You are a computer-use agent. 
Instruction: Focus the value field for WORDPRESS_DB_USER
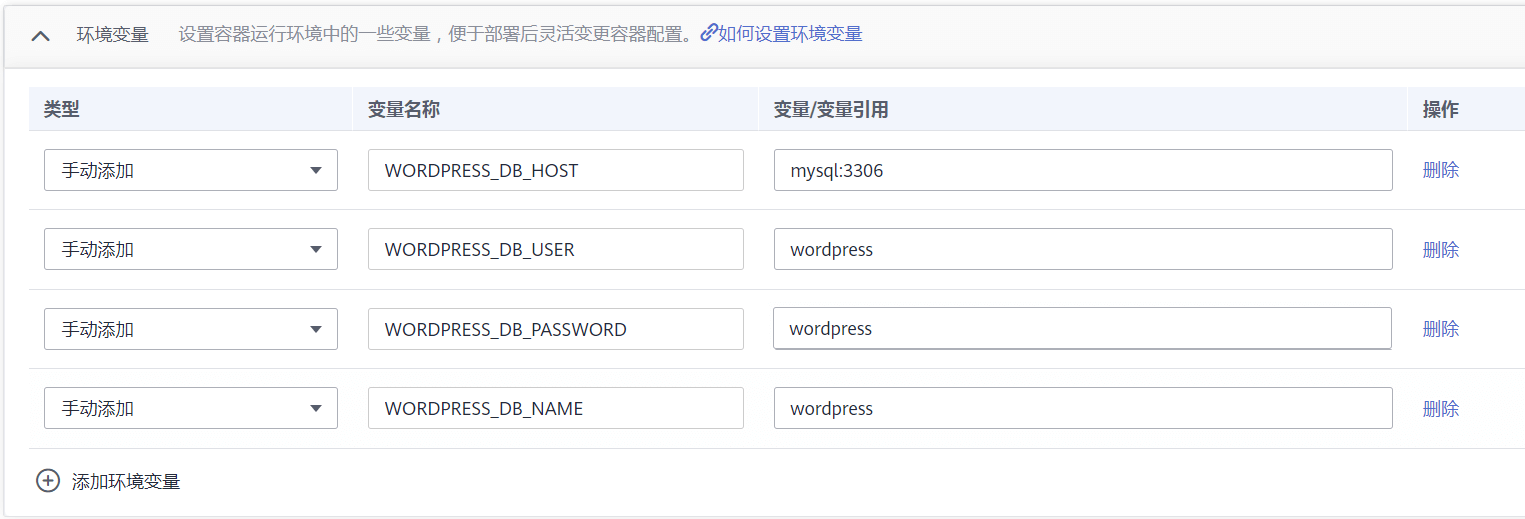1083,249
